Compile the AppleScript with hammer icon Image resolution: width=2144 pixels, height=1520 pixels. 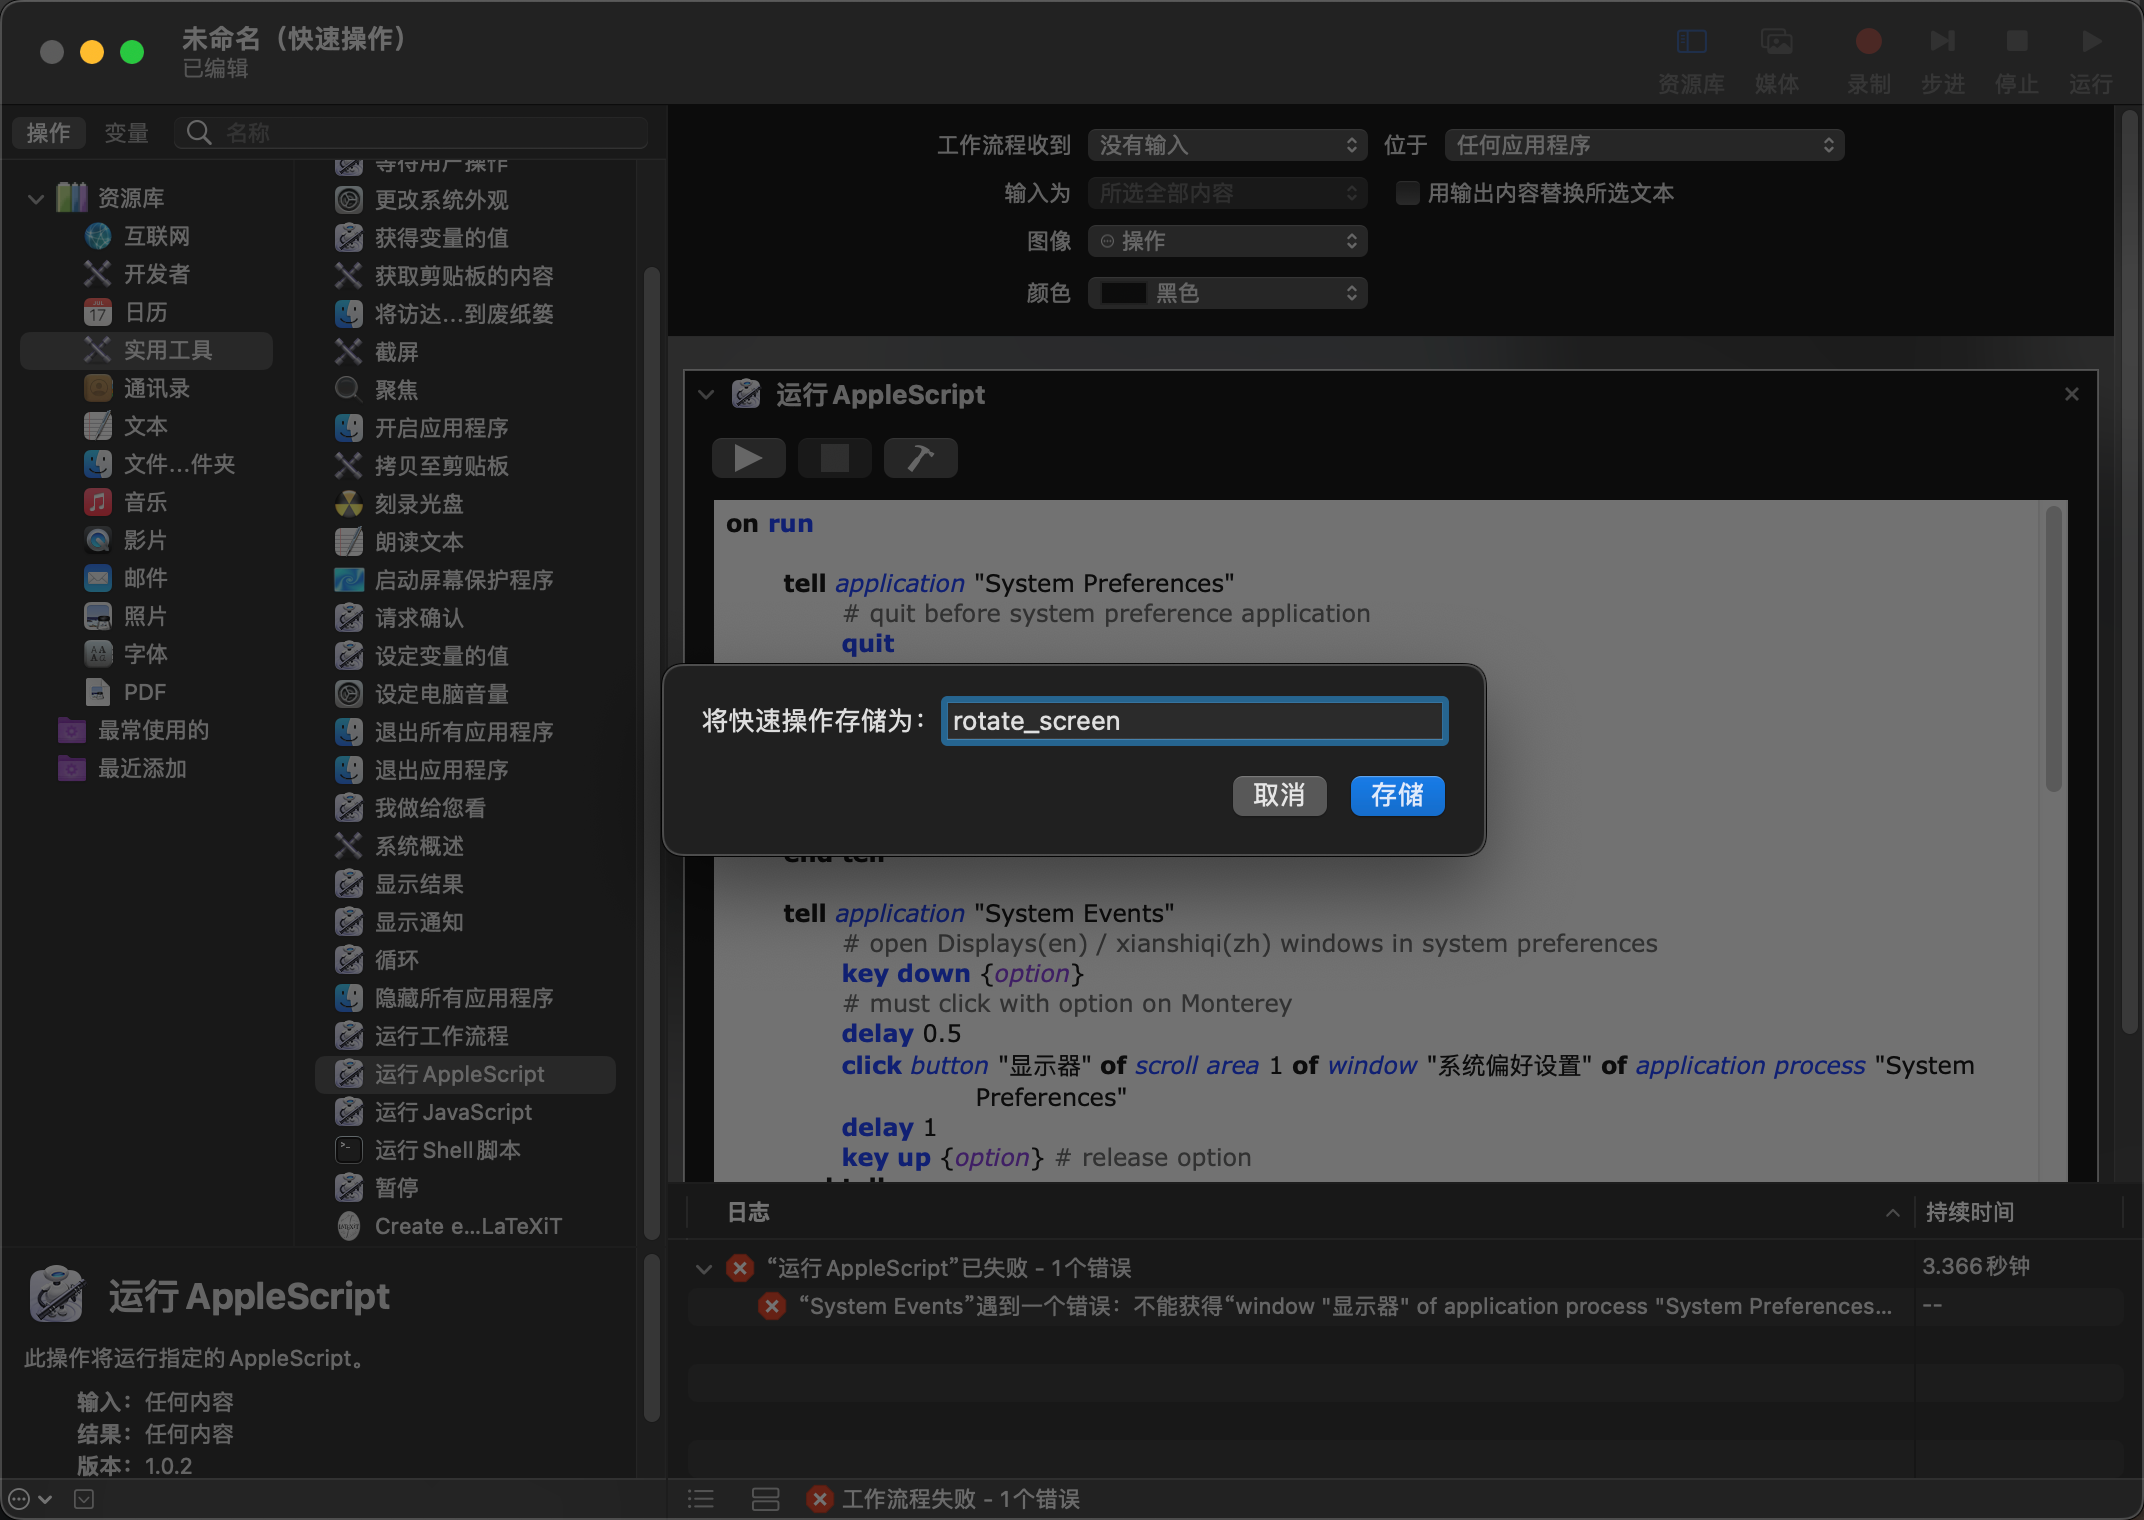[x=919, y=457]
